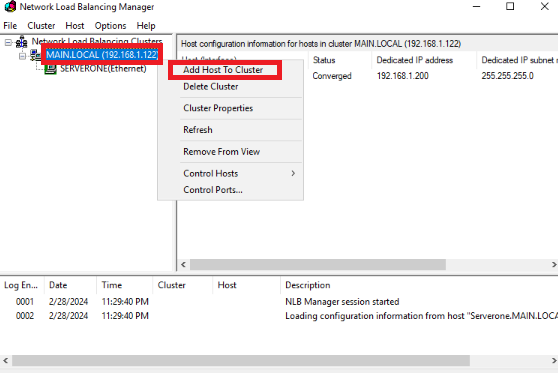Choose Delete Cluster from context menu
Screen dimensions: 558x373
point(211,86)
